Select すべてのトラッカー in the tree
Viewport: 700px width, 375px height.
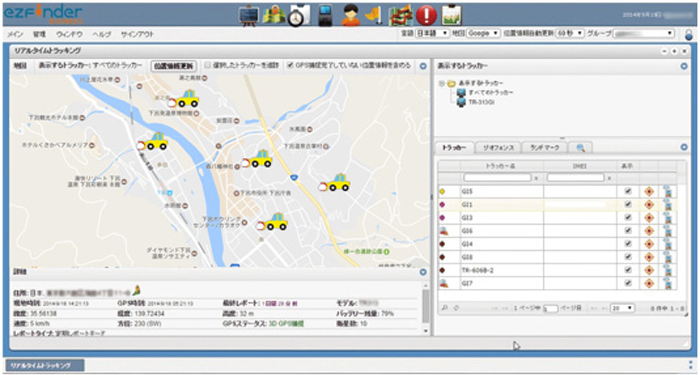pyautogui.click(x=491, y=92)
